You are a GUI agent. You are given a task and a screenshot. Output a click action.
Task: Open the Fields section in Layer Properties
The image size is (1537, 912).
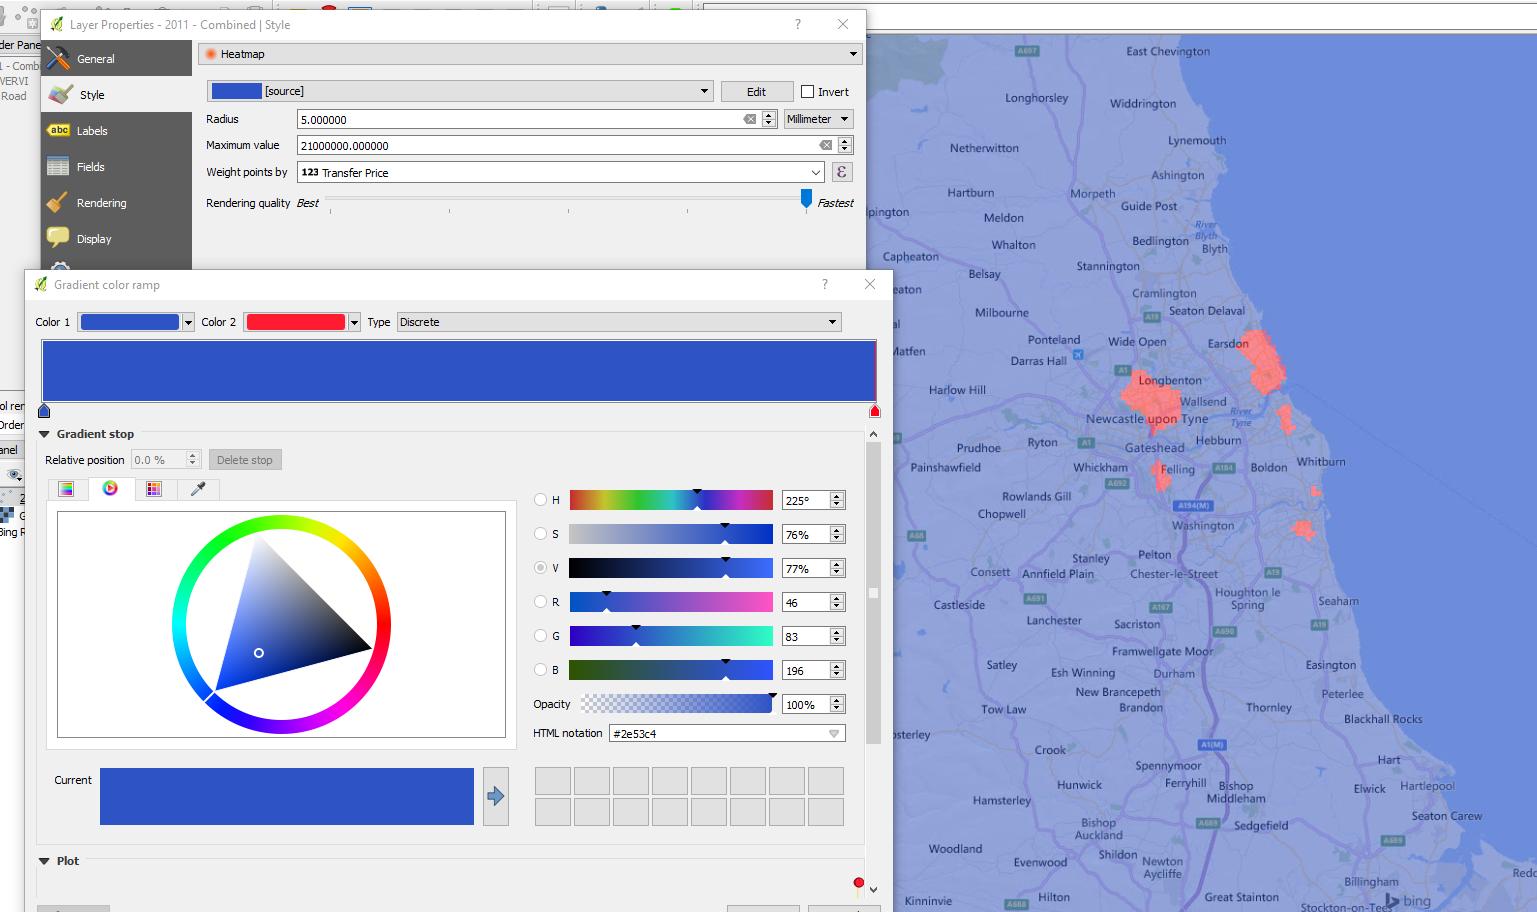[x=116, y=167]
